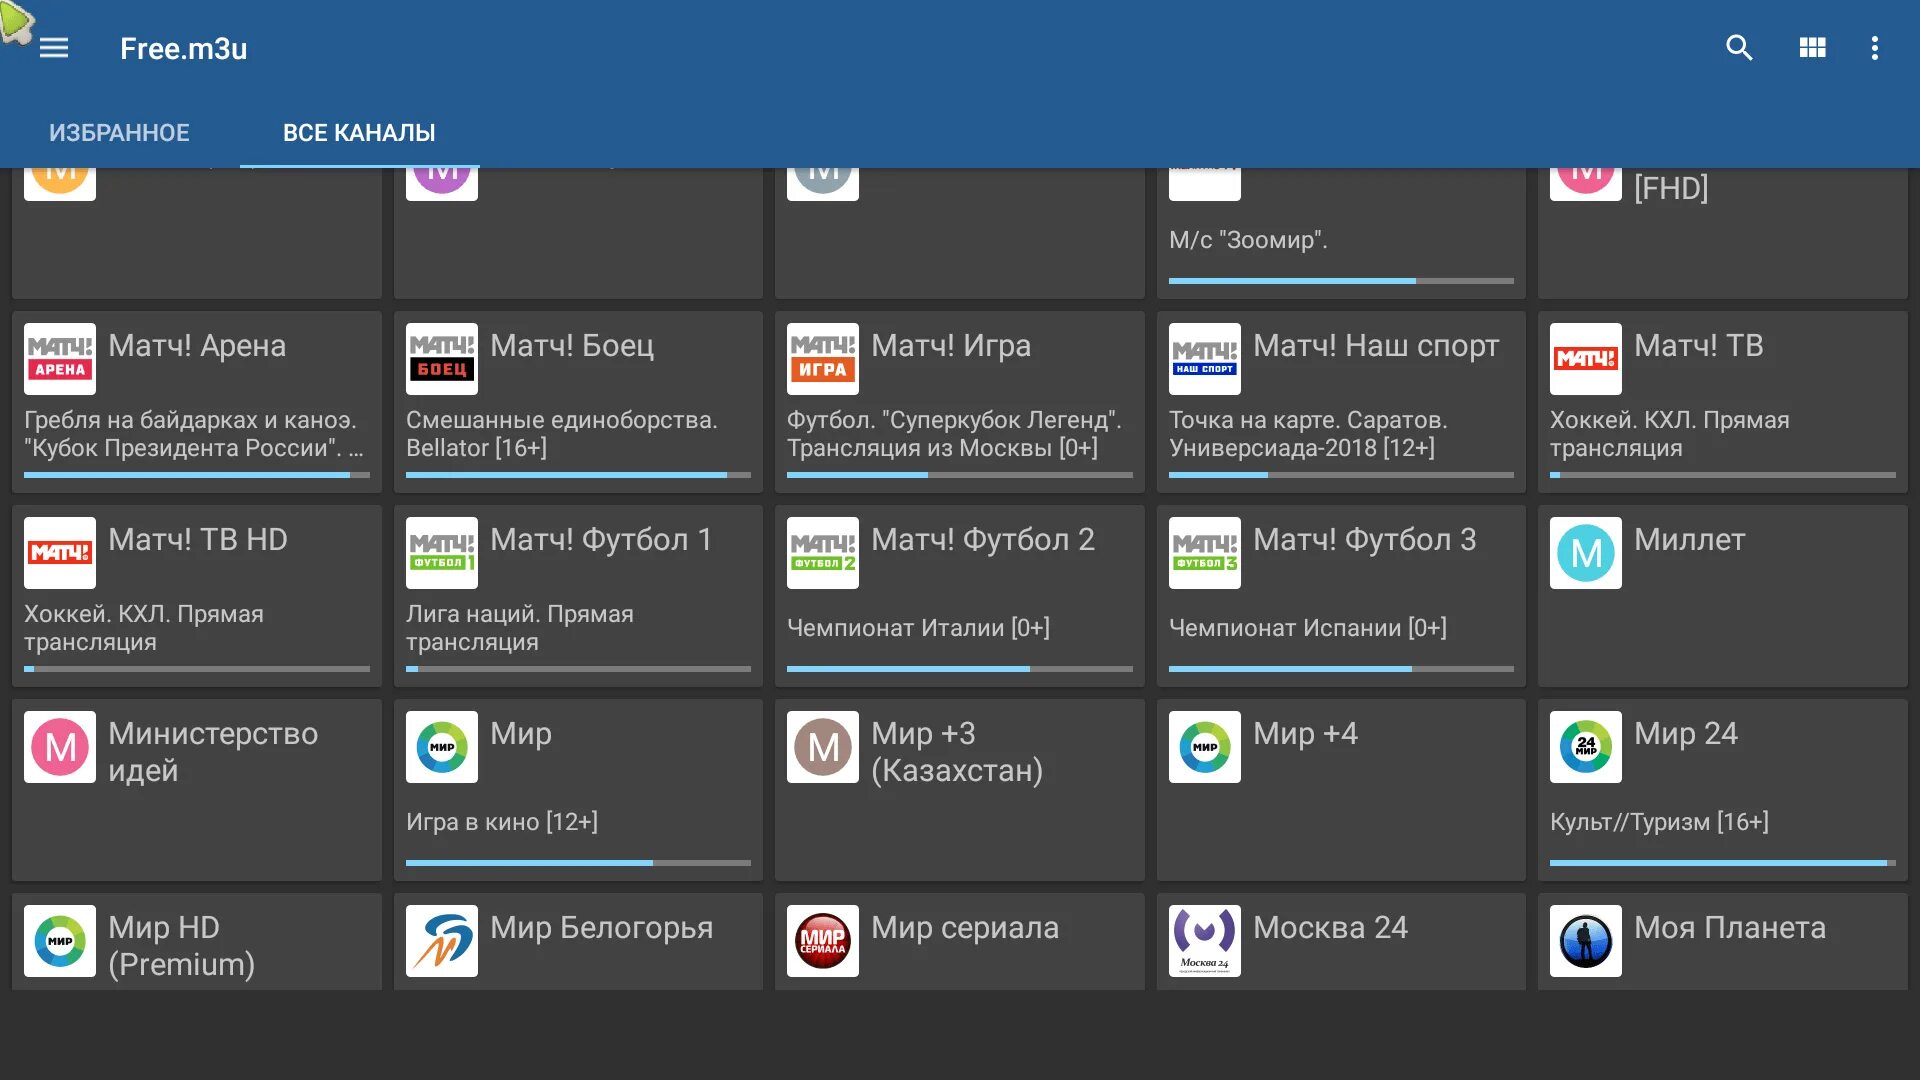
Task: Open the Миллет channel tile
Action: [x=1722, y=595]
